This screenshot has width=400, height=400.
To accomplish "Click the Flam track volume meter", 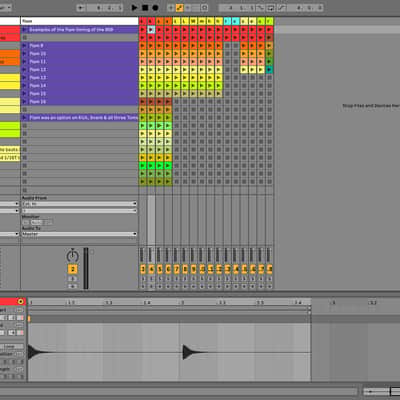I will (86, 268).
